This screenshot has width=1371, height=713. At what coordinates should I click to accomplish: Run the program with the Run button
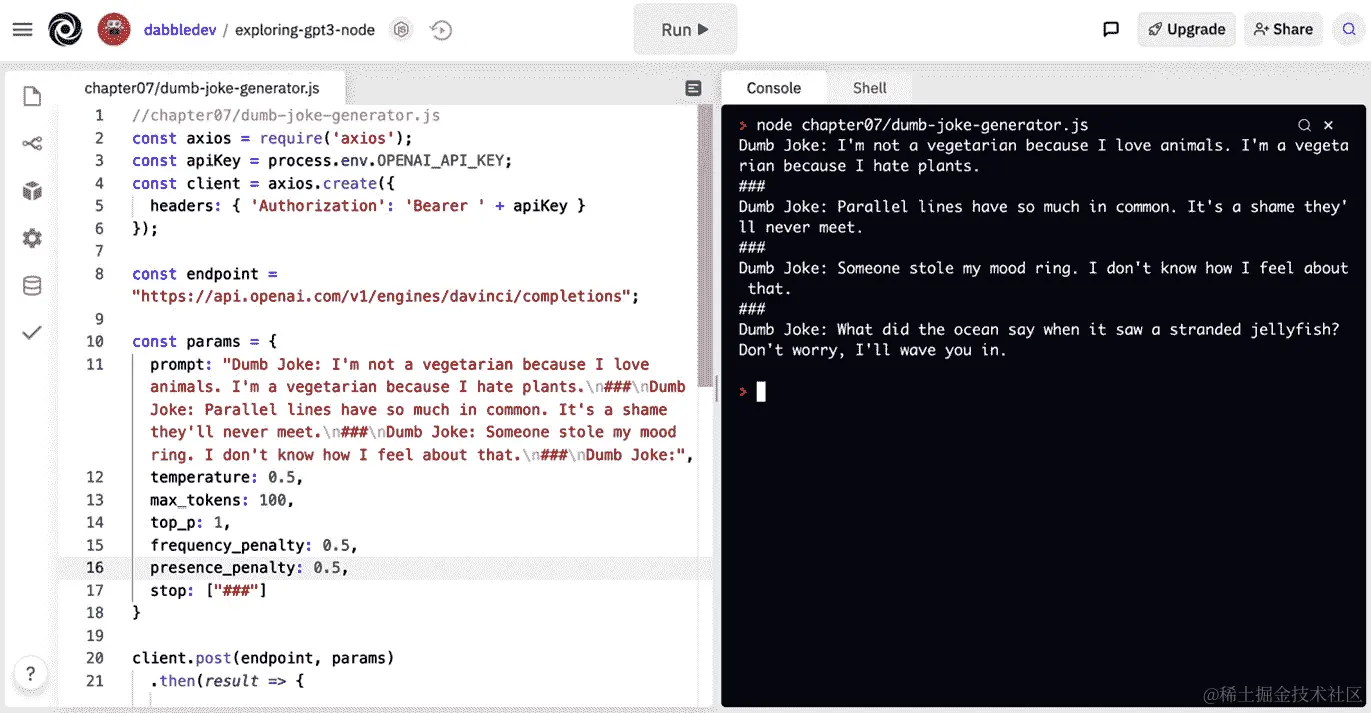tap(684, 29)
